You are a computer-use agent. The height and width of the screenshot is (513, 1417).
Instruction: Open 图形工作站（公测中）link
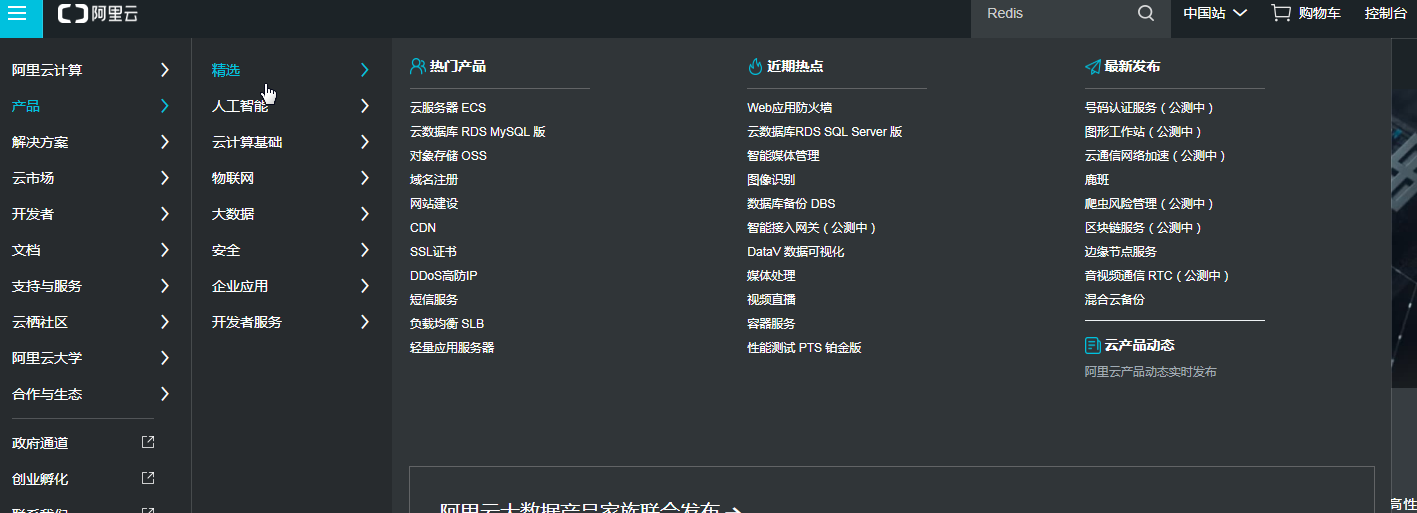pos(1144,132)
